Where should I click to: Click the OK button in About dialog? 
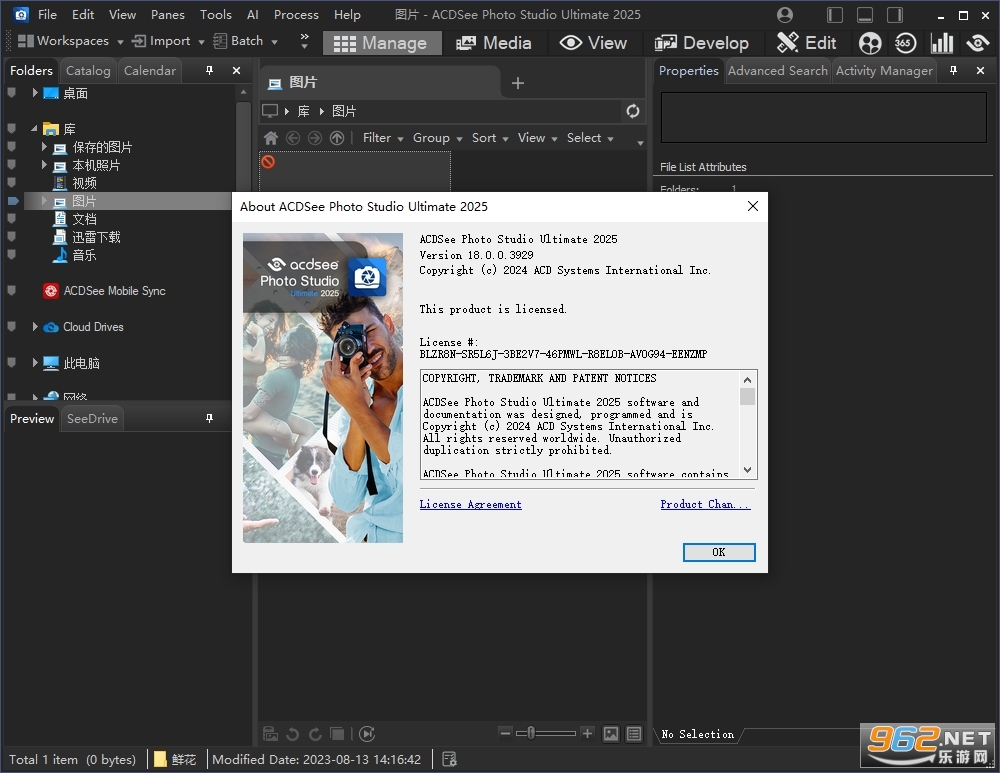click(x=719, y=552)
